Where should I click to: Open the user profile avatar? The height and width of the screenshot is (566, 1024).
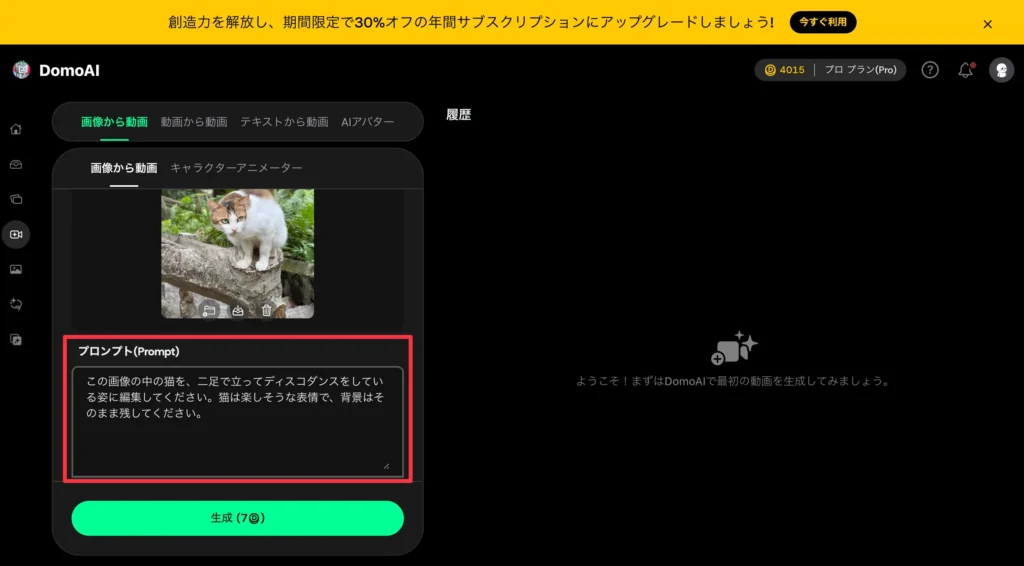[x=1001, y=70]
